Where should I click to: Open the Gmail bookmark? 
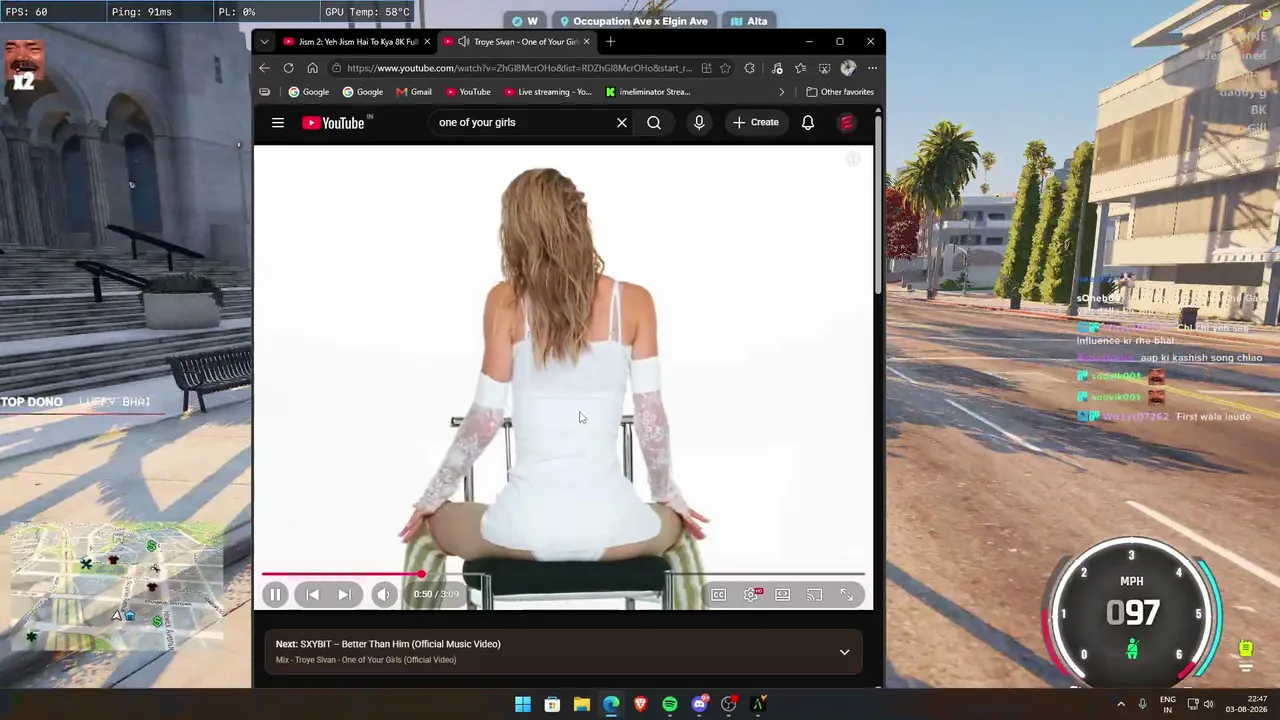click(414, 92)
